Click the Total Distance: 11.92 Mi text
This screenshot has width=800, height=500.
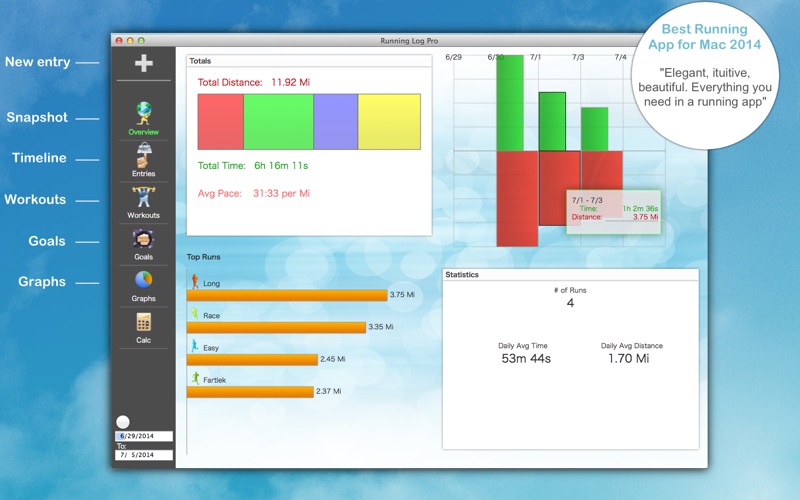(x=254, y=82)
